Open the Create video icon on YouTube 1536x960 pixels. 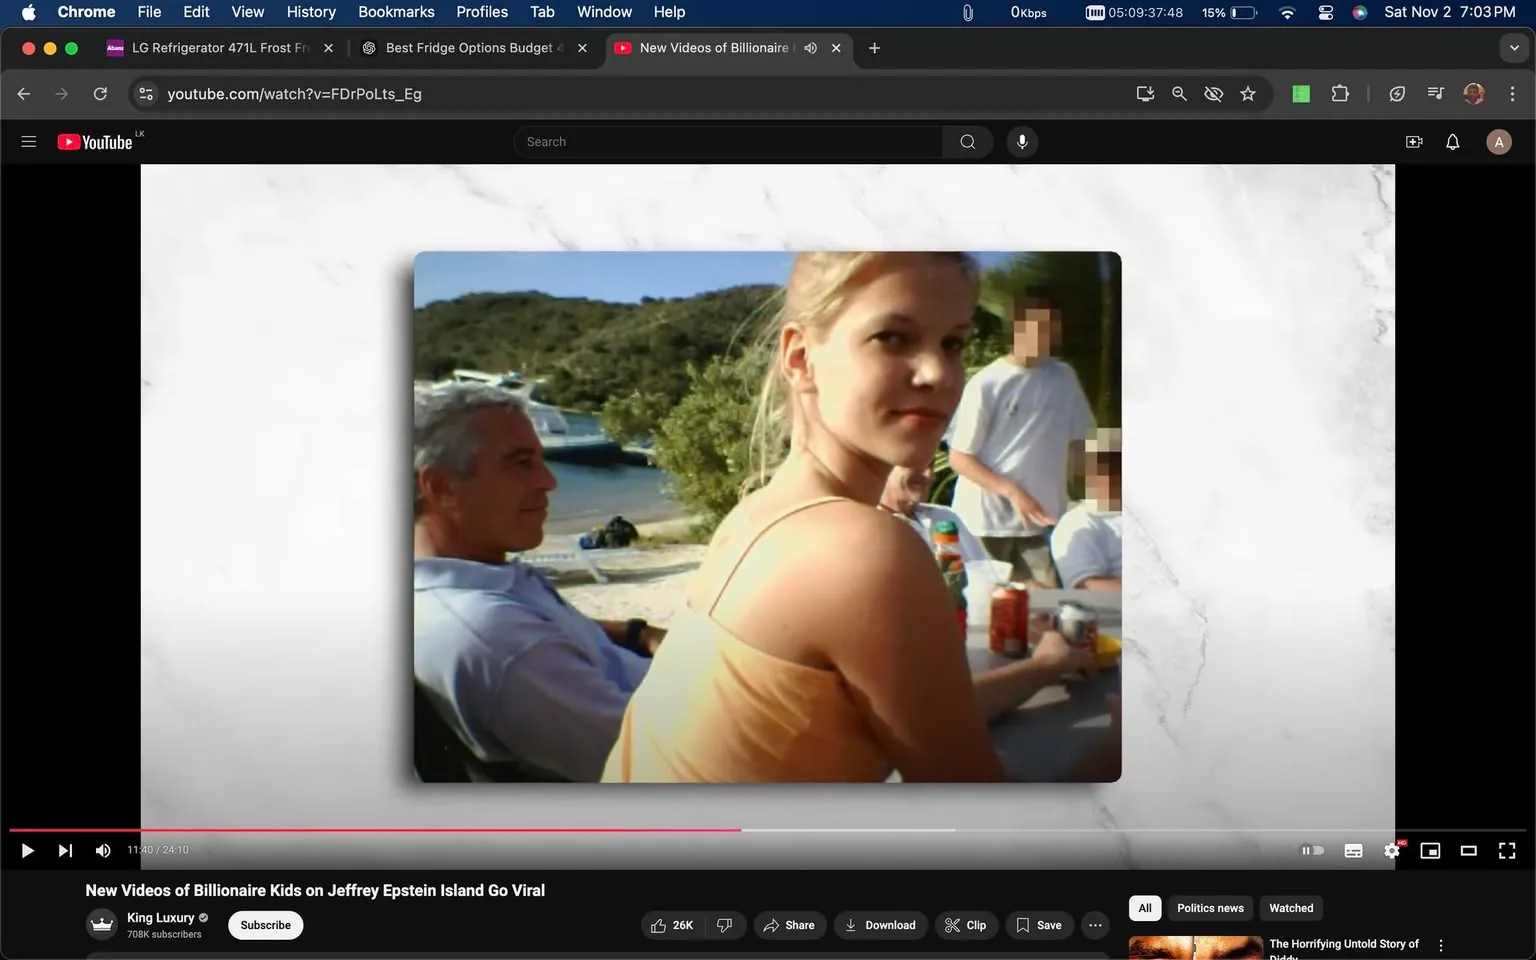pyautogui.click(x=1413, y=141)
